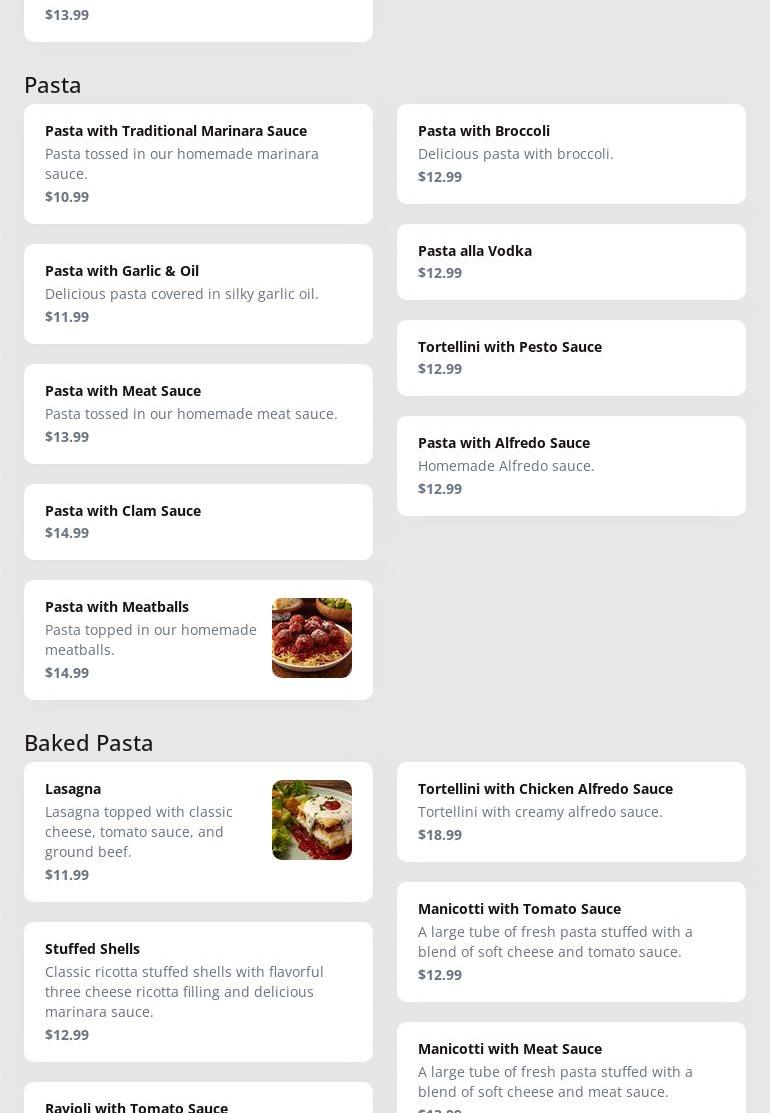View the Lasagna dish image
Viewport: 770px width, 1113px height.
click(312, 820)
